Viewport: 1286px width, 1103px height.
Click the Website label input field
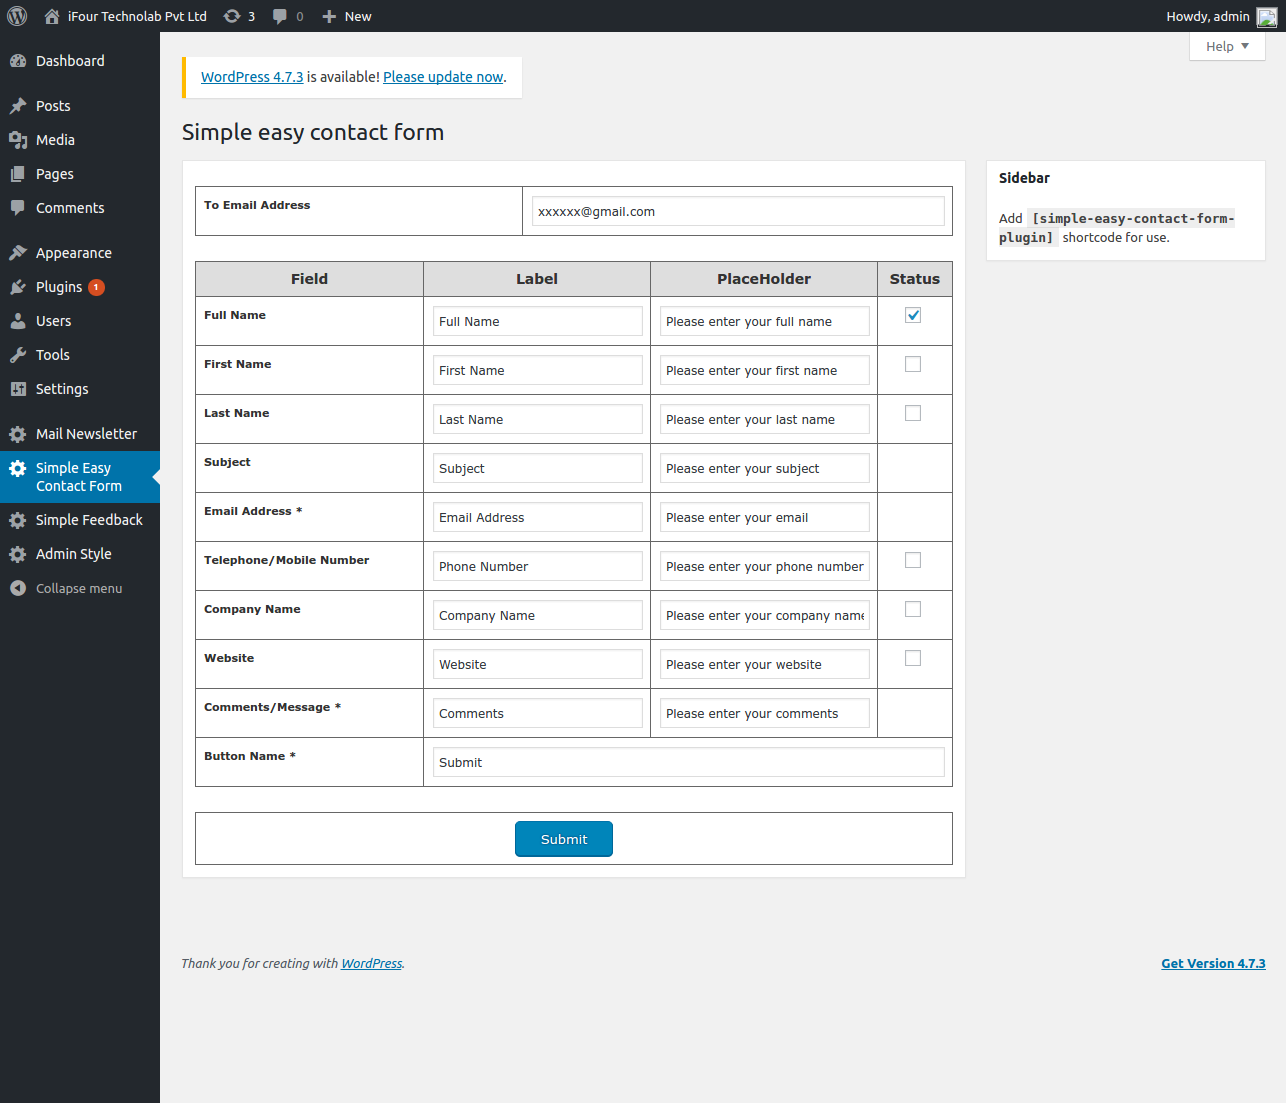(538, 664)
